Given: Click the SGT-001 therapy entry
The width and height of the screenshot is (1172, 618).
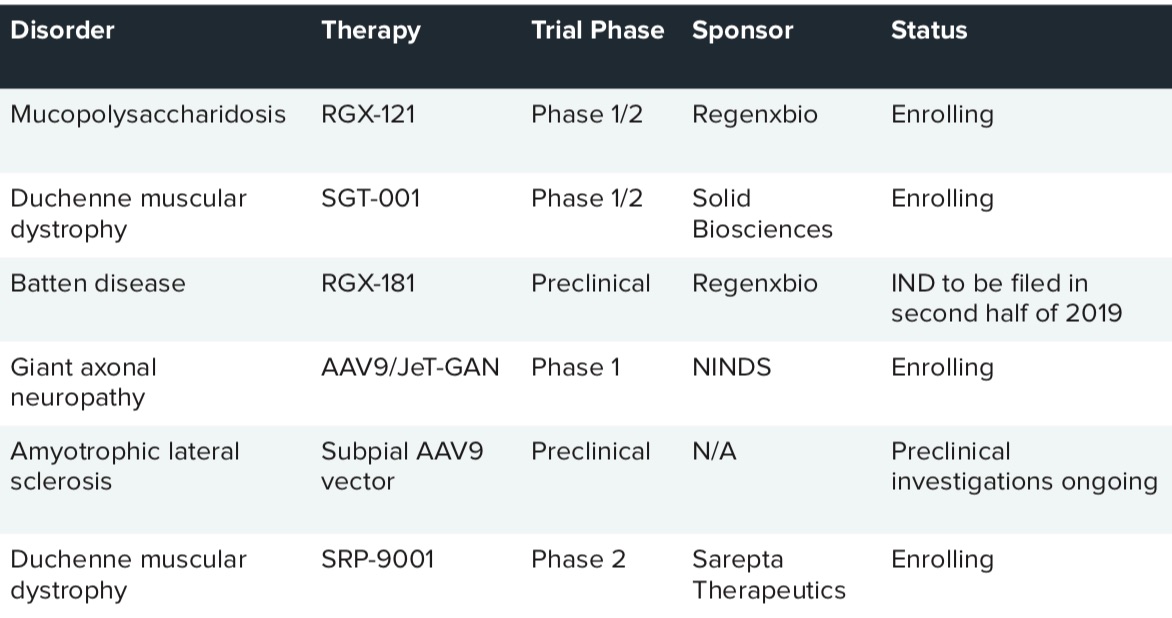Looking at the screenshot, I should point(371,198).
